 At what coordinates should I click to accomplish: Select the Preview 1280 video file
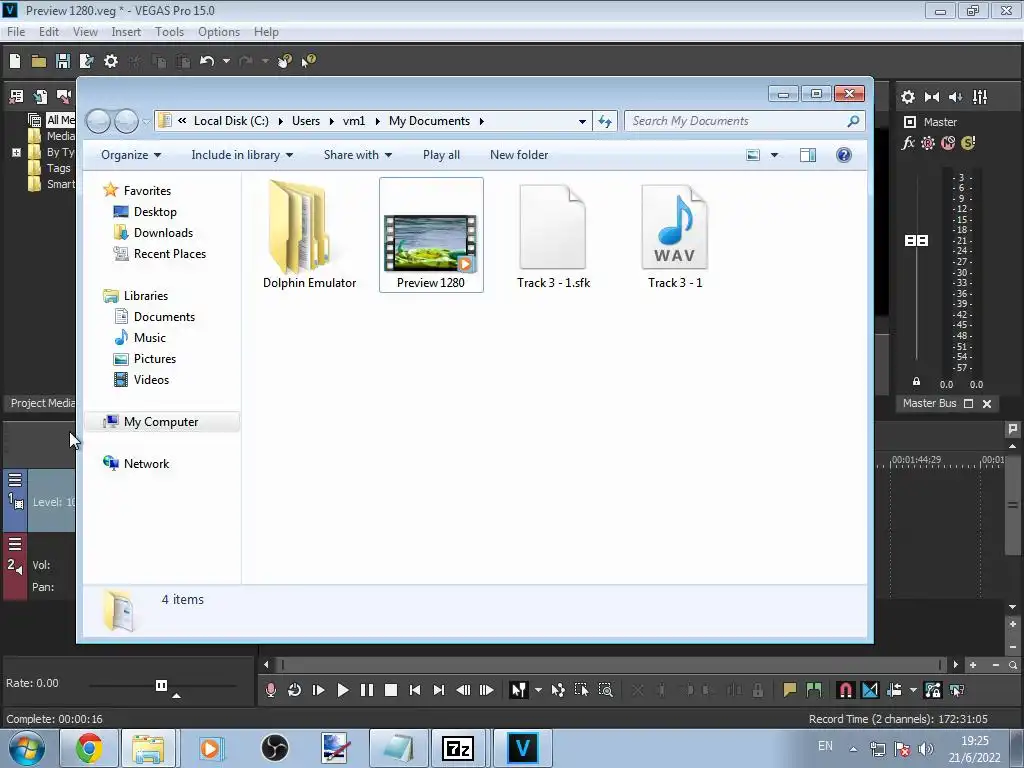coord(431,235)
